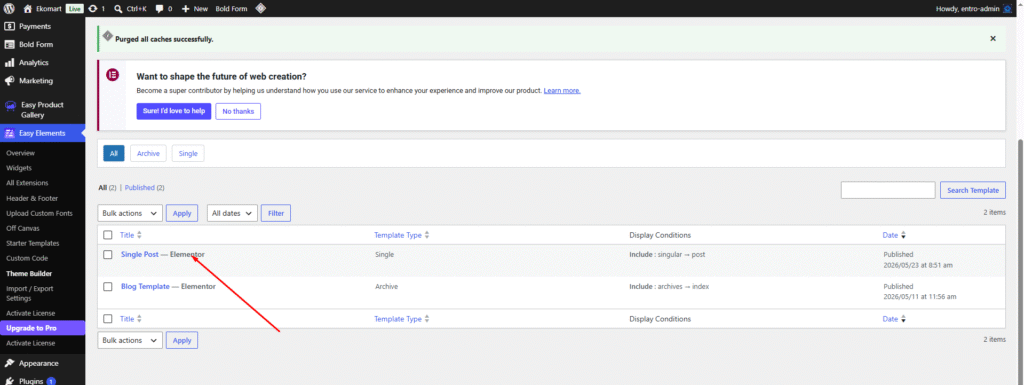Open the WordPress logo menu
1024x385 pixels.
[x=9, y=9]
